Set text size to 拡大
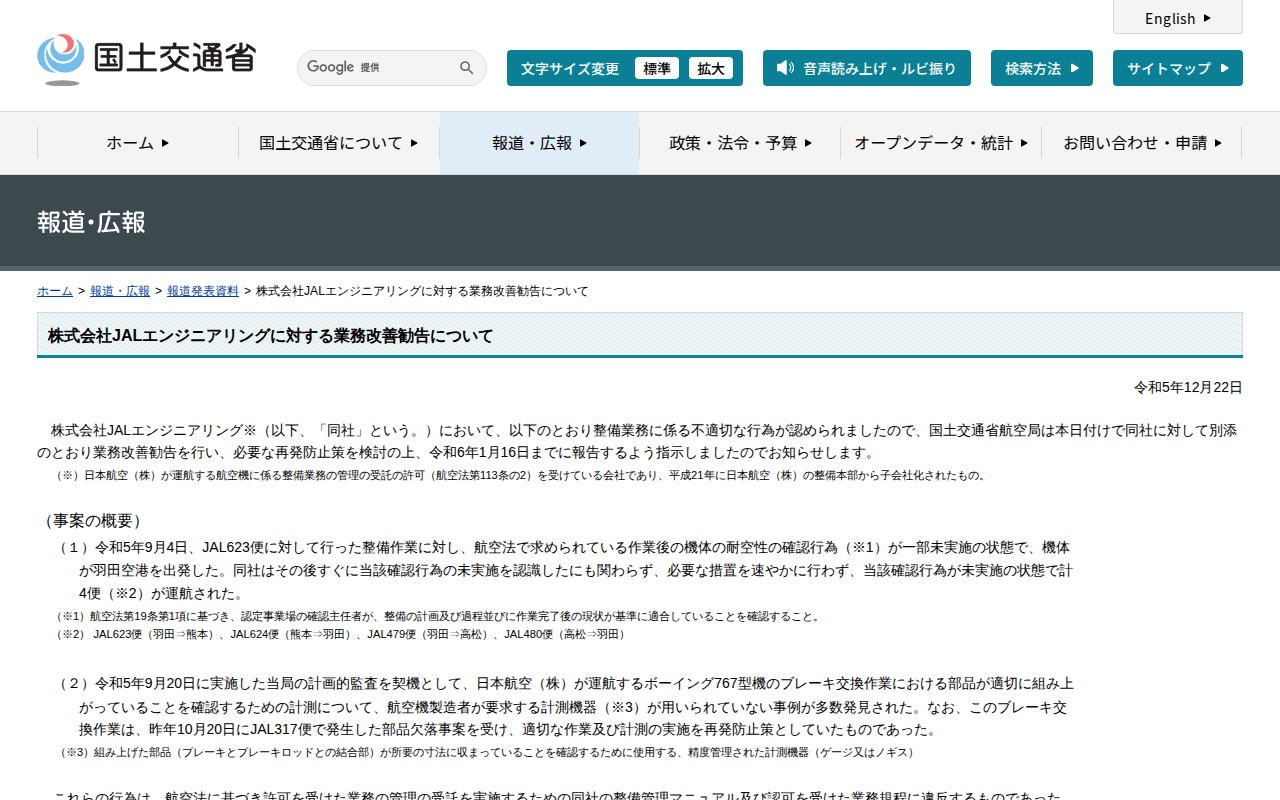Screen dimensions: 1280x800 pos(711,68)
